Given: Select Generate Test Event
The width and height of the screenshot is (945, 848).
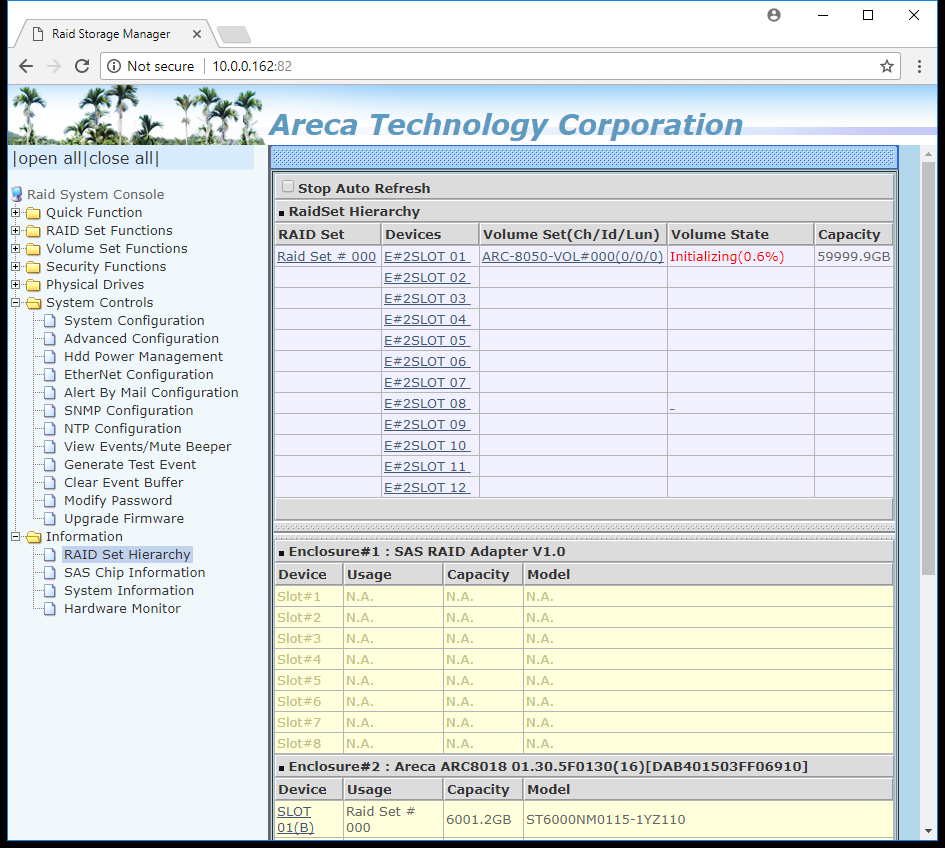Looking at the screenshot, I should [x=130, y=465].
